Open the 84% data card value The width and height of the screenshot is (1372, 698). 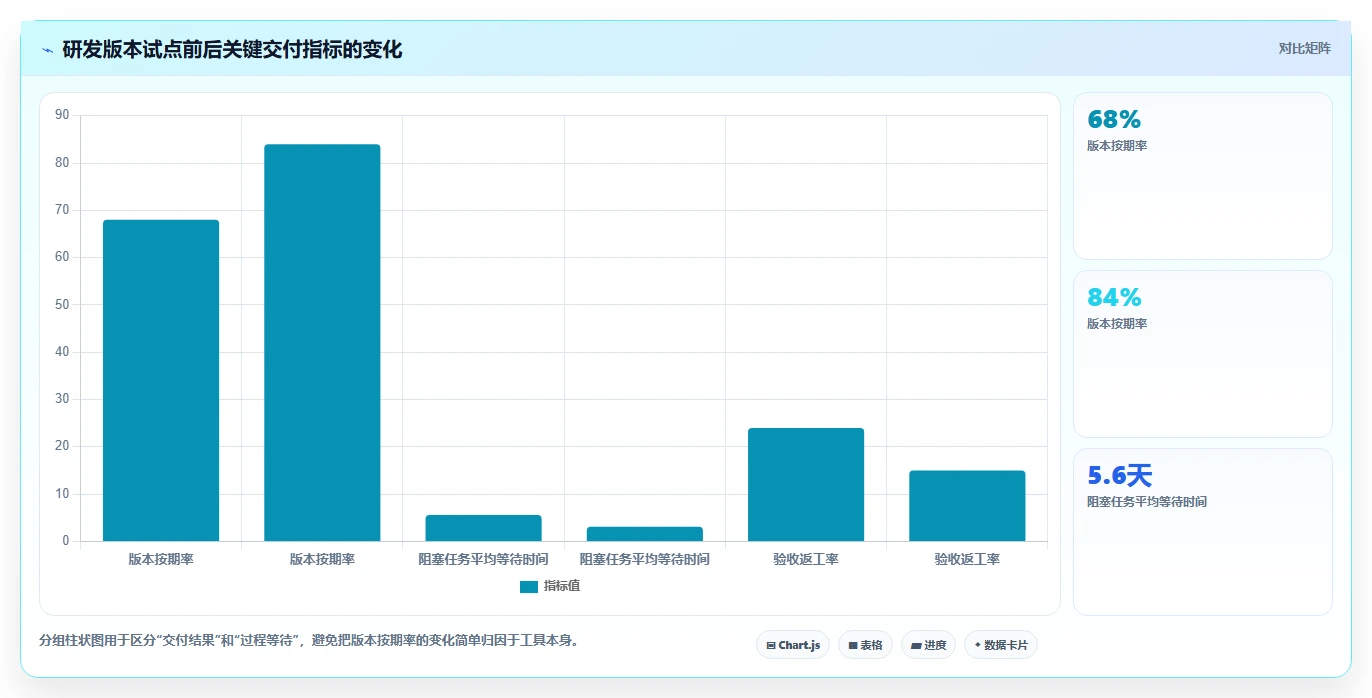[1114, 298]
